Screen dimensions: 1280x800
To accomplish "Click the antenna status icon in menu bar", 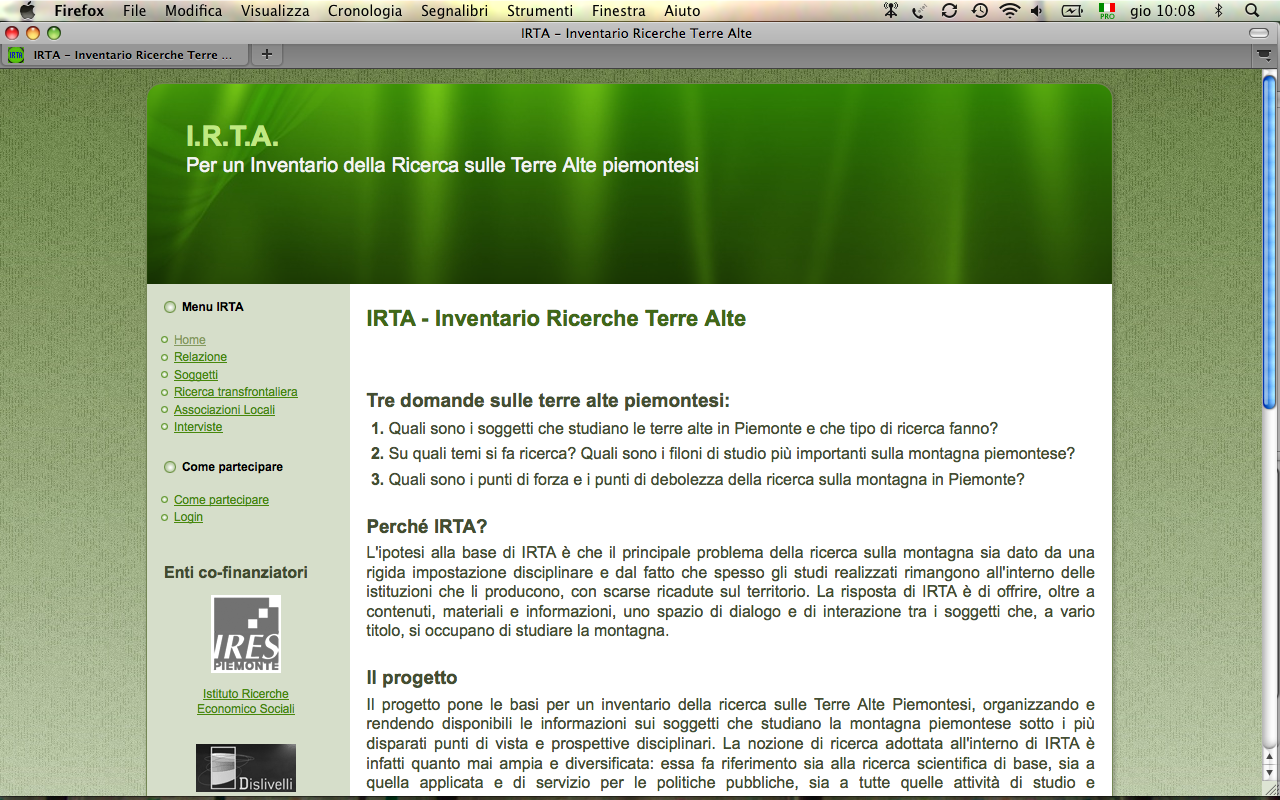I will tap(891, 11).
